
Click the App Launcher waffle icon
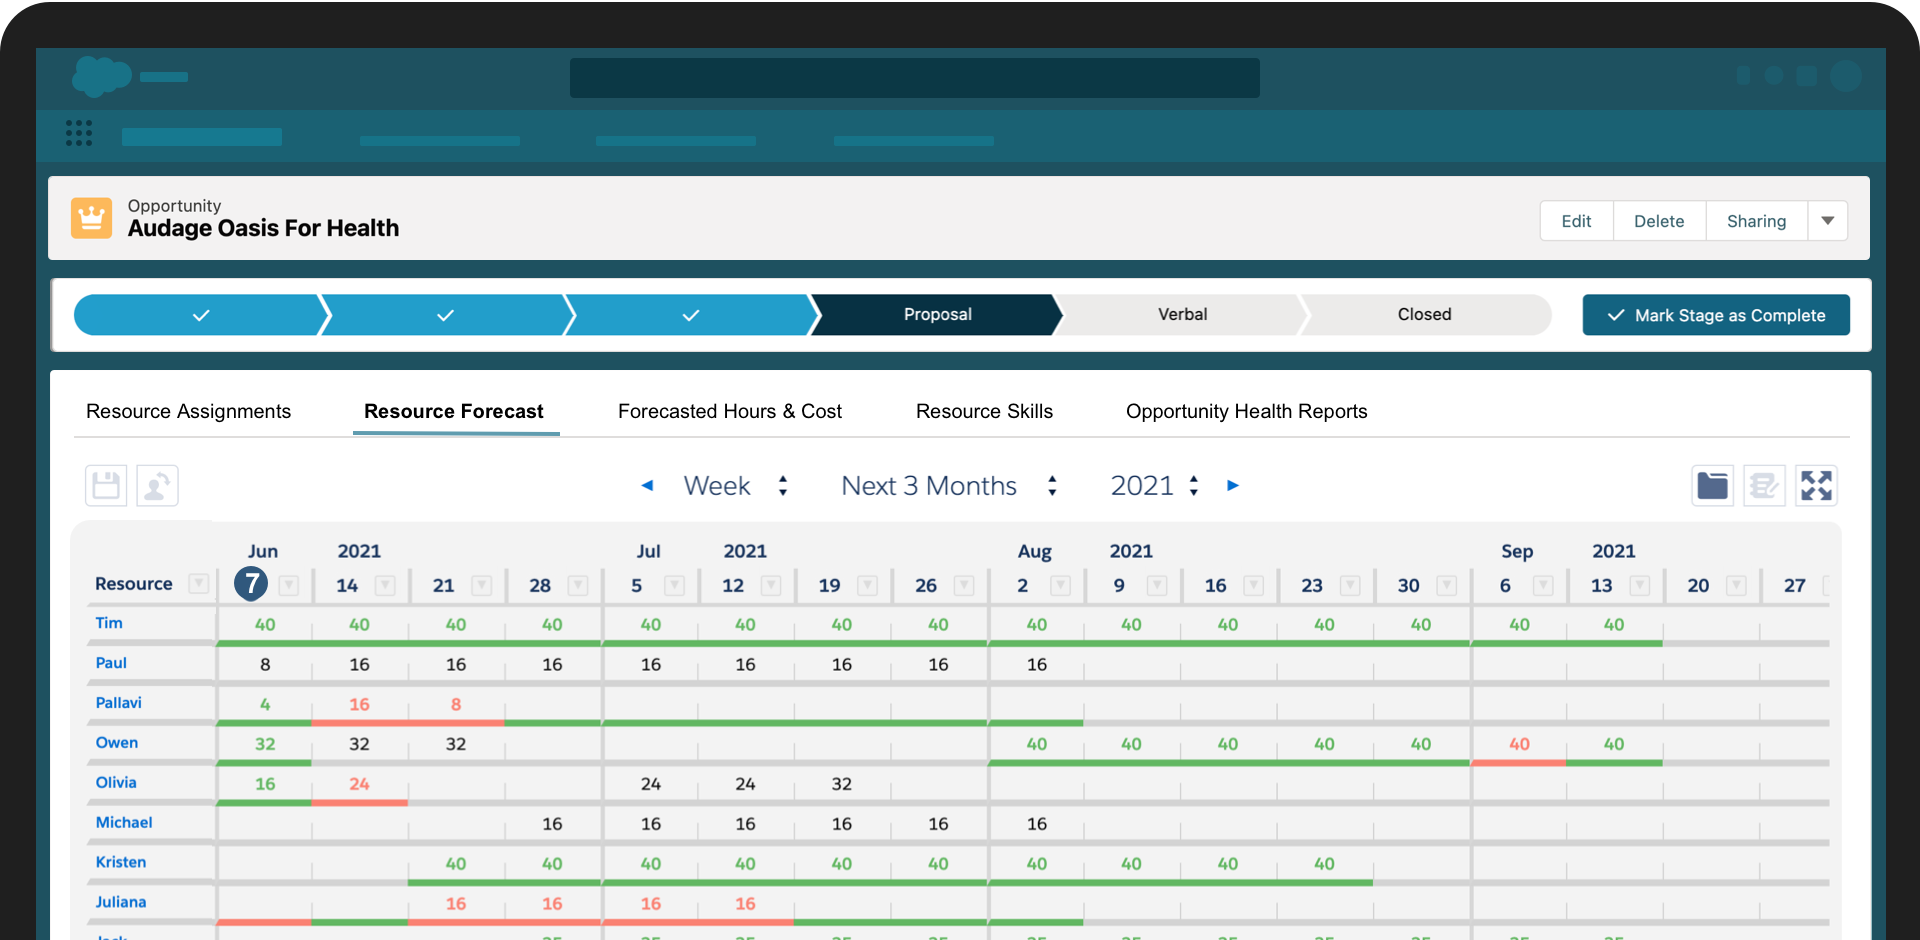tap(78, 133)
